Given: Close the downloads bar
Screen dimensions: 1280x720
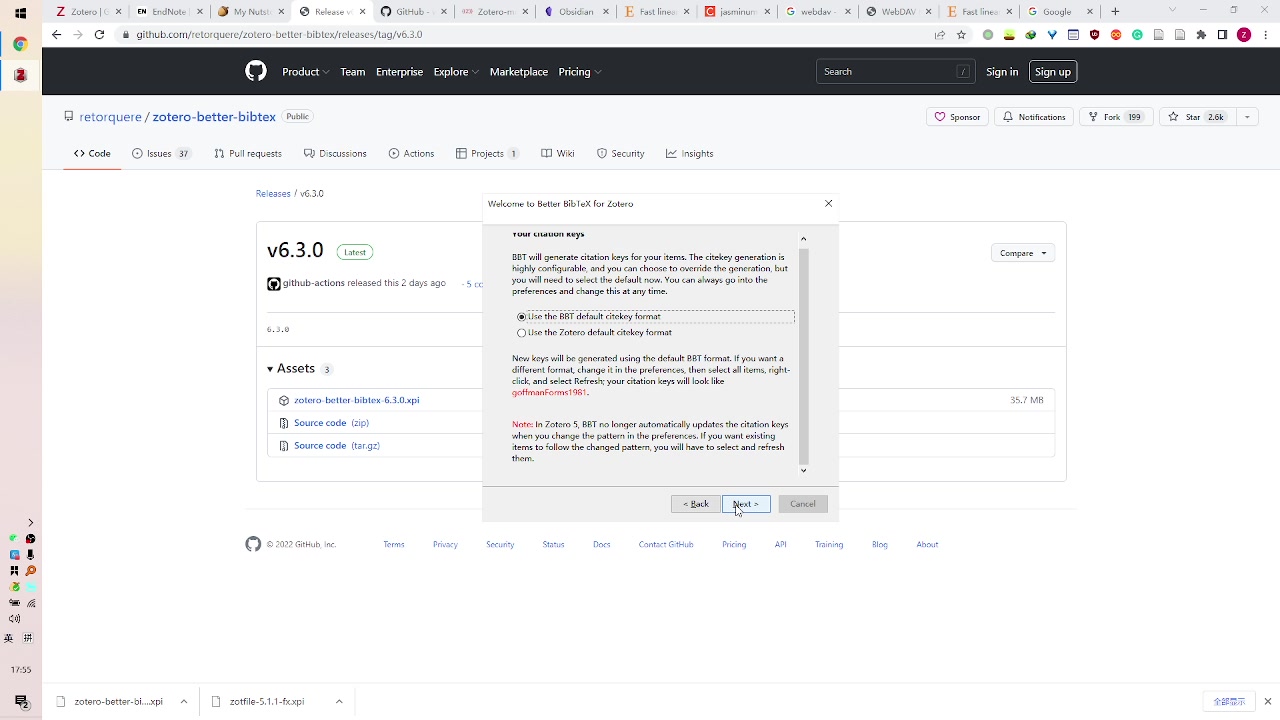Looking at the screenshot, I should tap(1268, 702).
